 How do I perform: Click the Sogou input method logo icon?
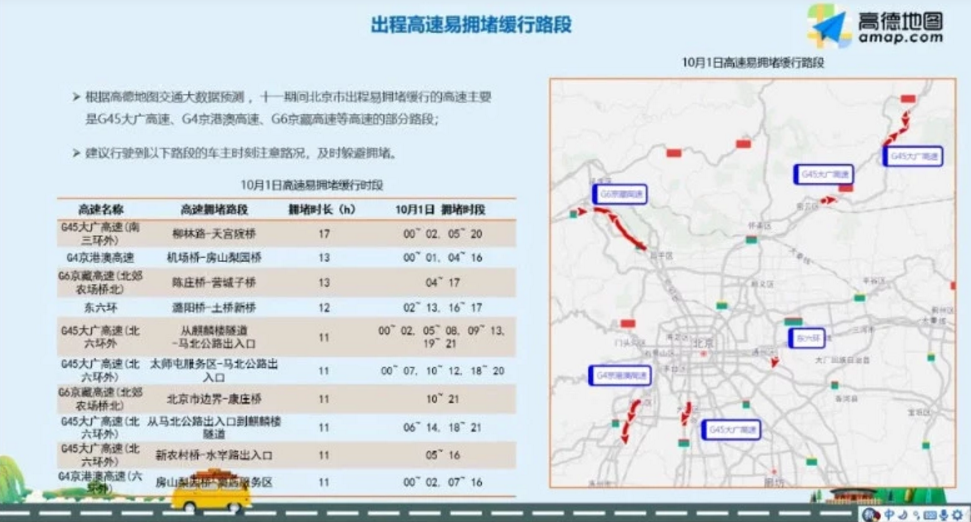(868, 514)
